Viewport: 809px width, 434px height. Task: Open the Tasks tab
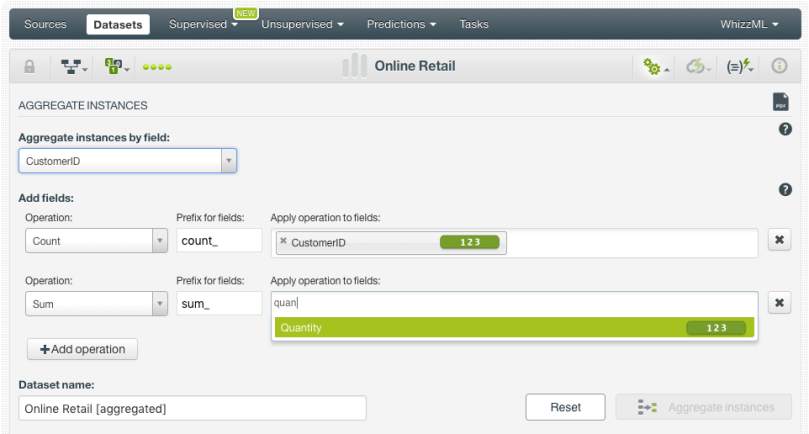pos(474,24)
